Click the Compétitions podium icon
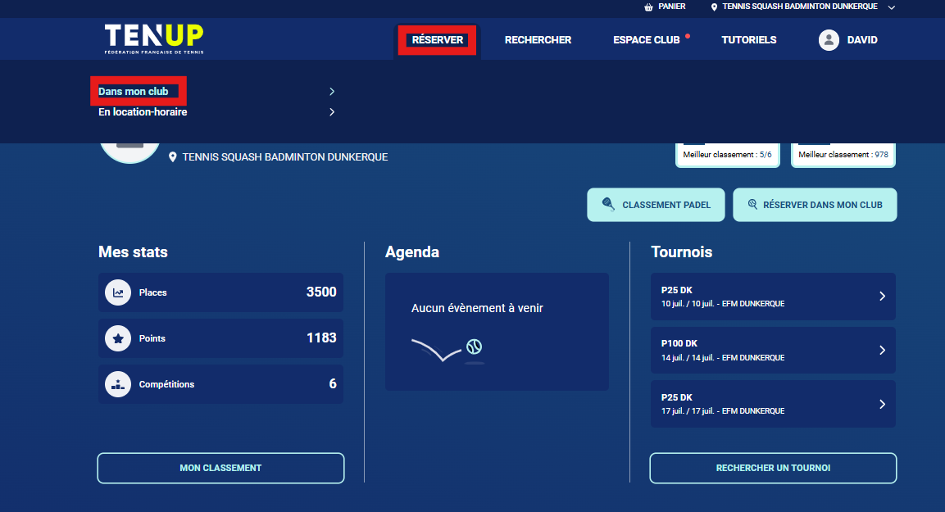The image size is (945, 512). pyautogui.click(x=118, y=384)
